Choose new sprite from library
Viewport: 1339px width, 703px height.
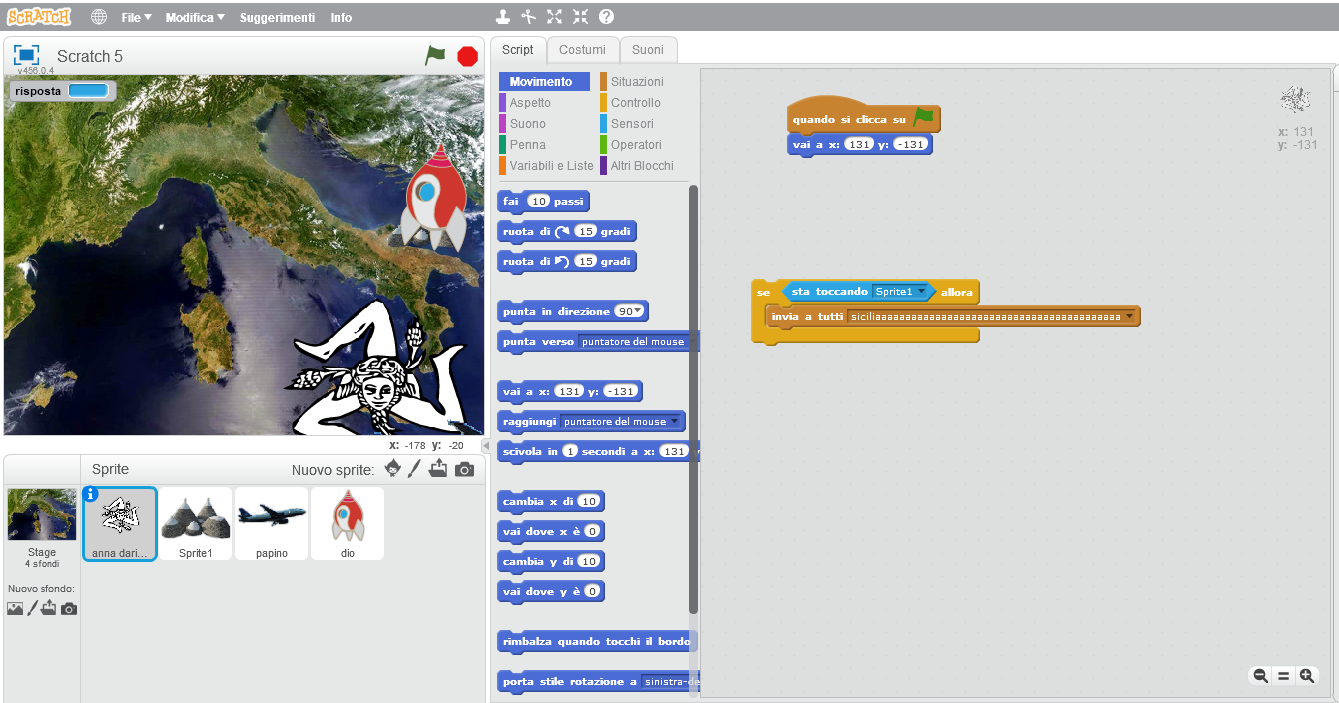point(393,469)
